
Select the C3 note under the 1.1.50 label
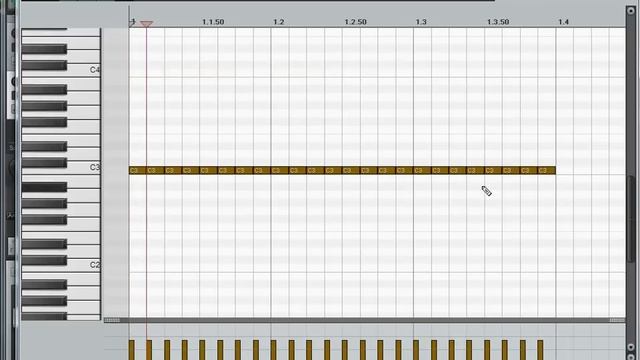[209, 170]
